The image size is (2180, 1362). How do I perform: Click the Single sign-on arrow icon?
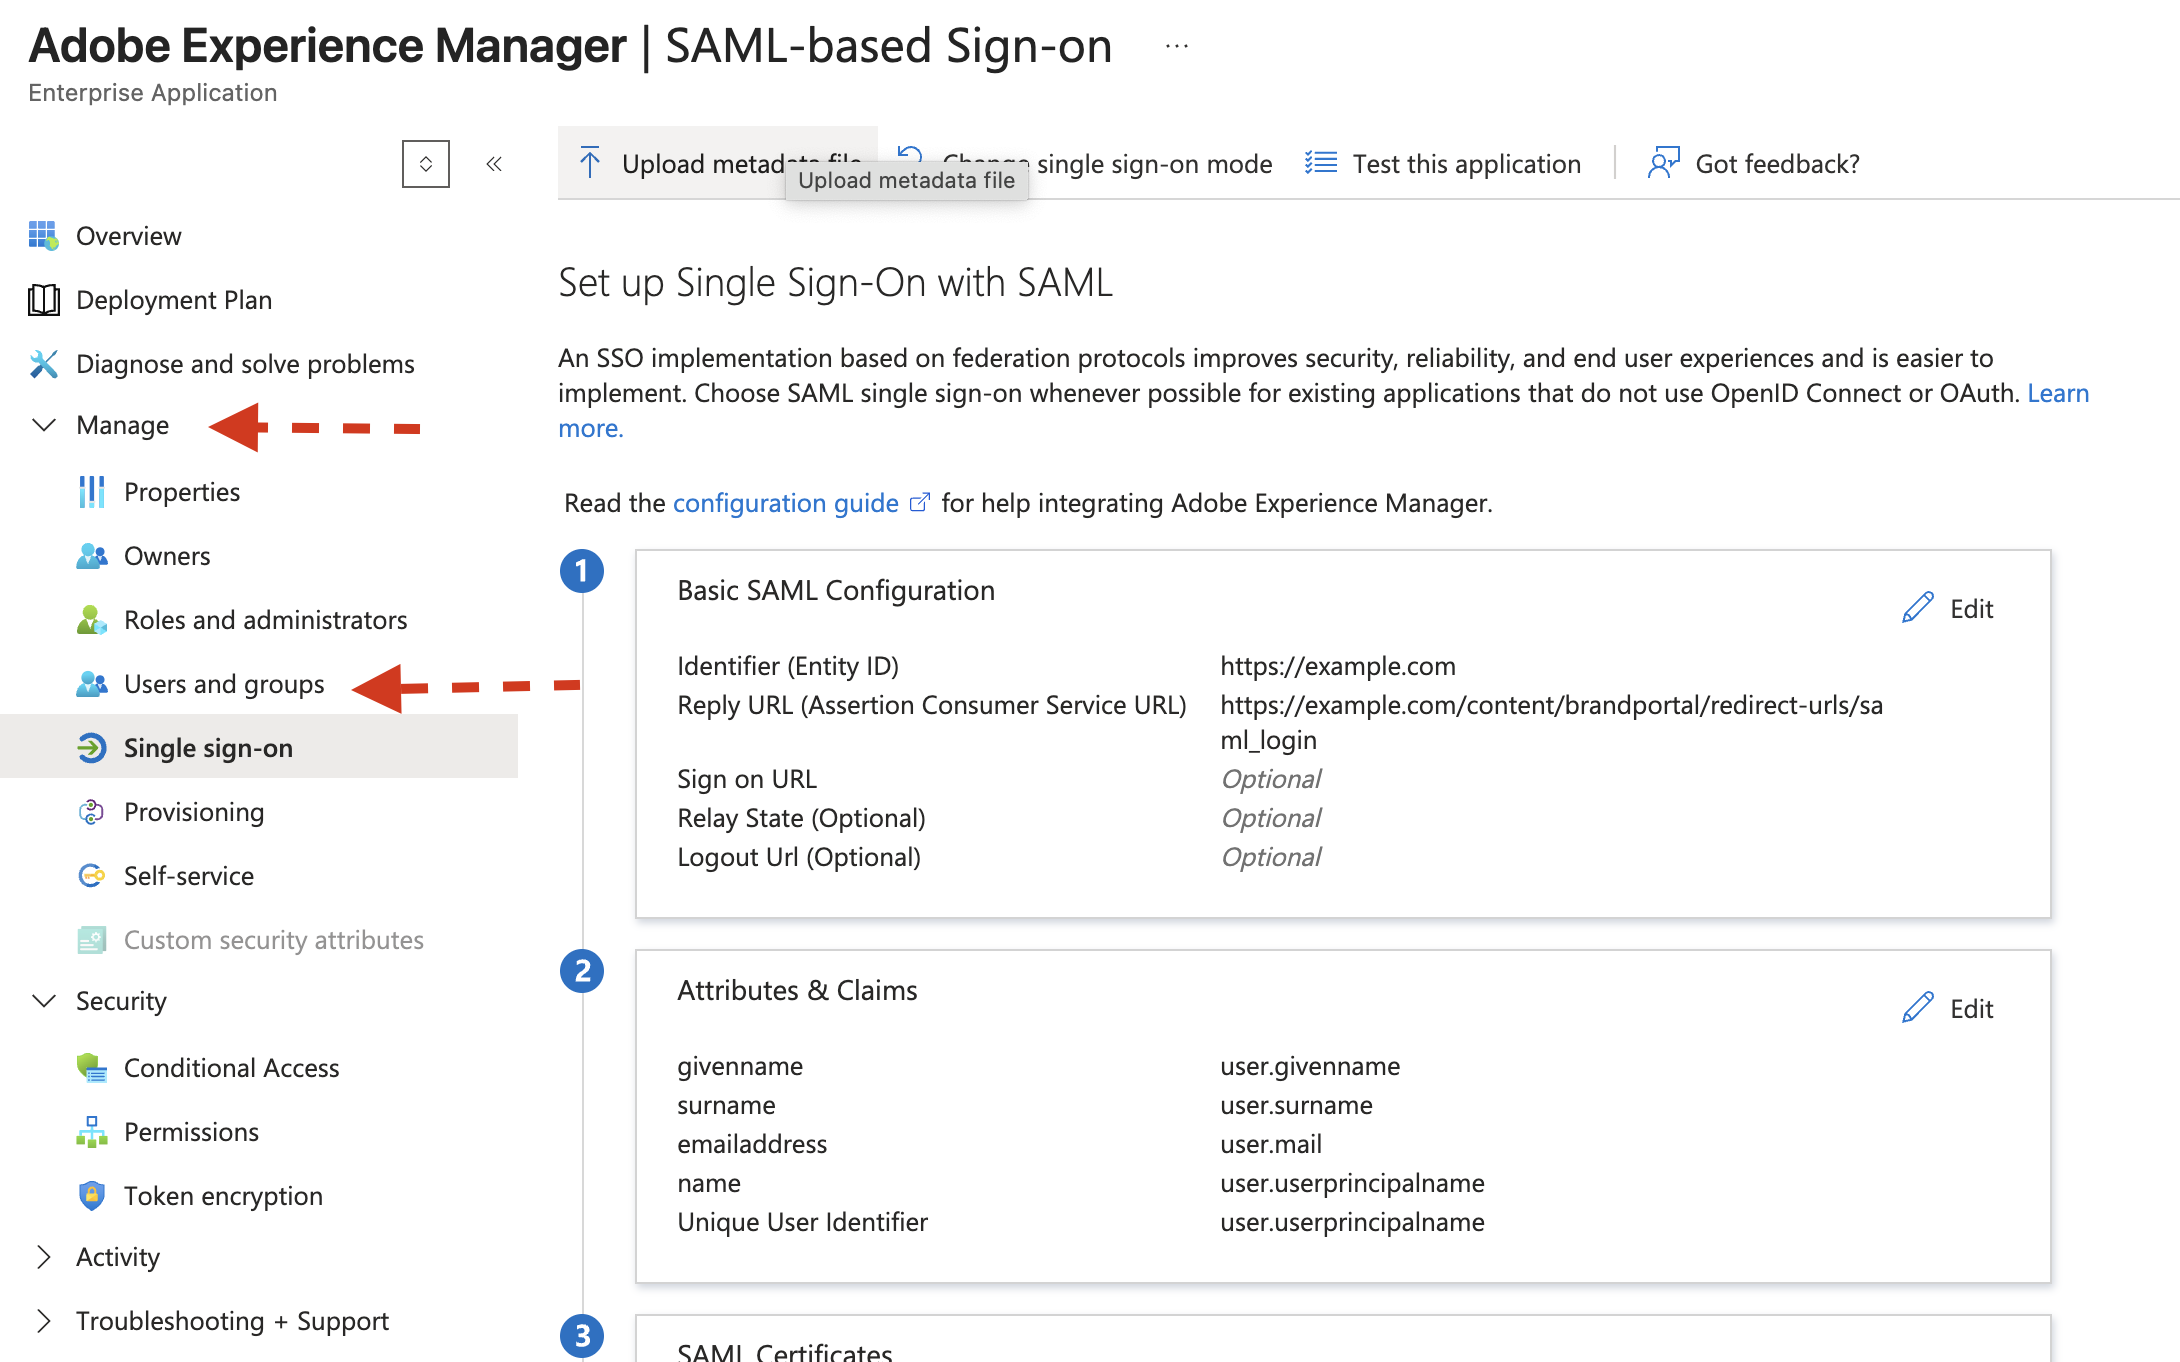click(x=91, y=748)
